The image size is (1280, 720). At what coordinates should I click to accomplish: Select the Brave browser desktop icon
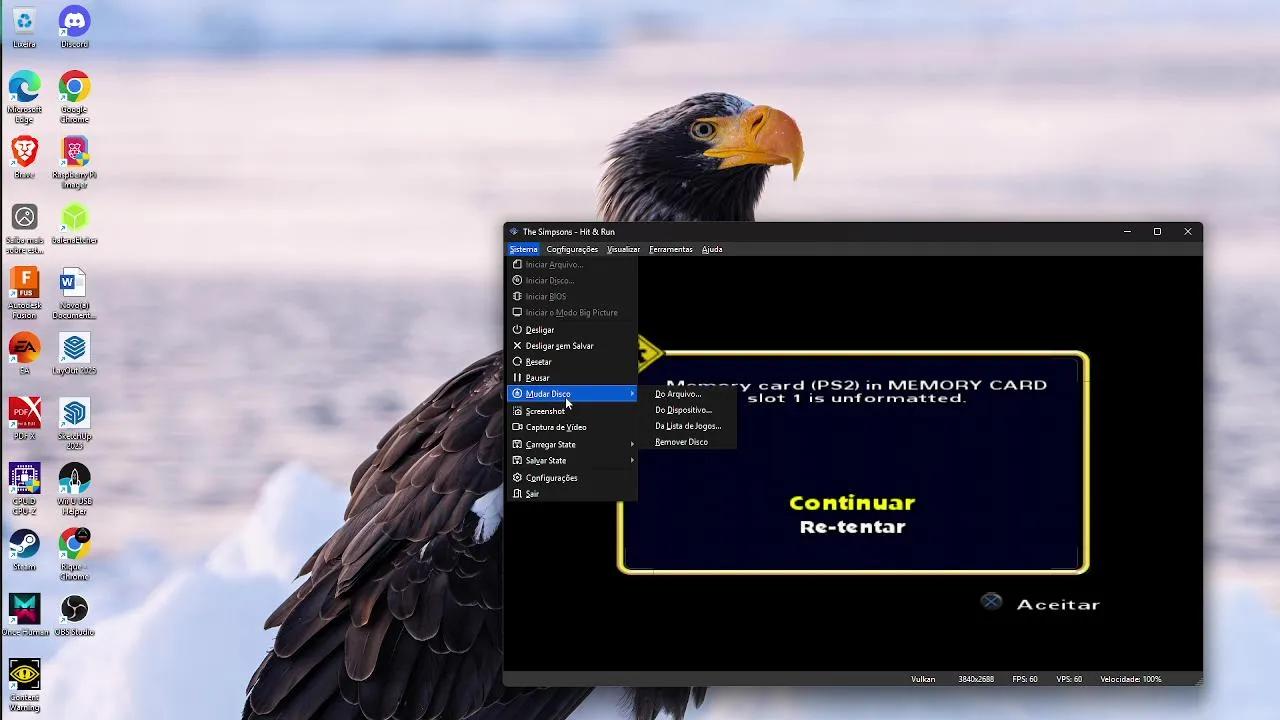click(x=24, y=158)
